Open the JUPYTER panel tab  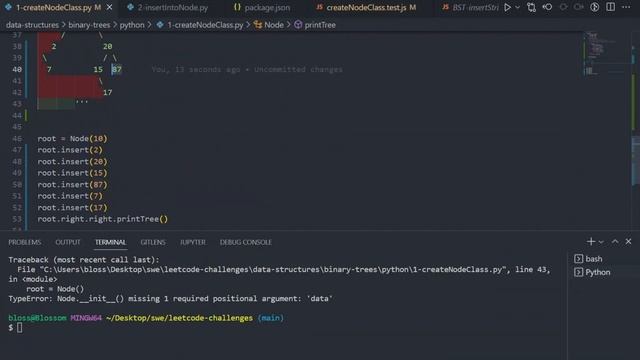point(193,242)
